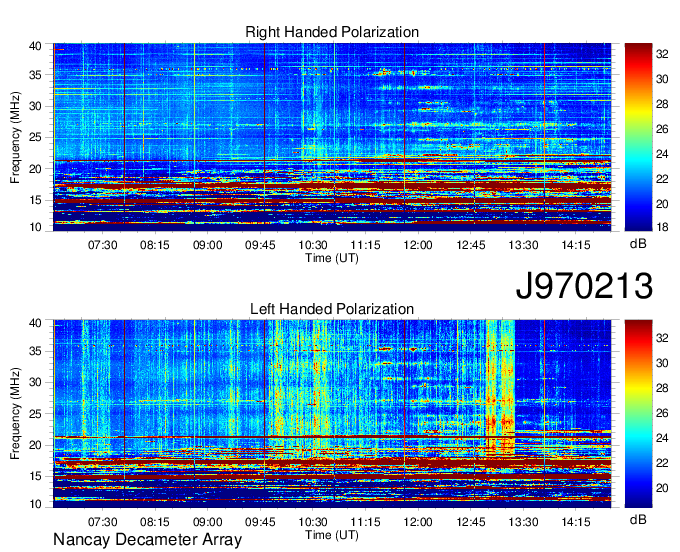680x552 pixels.
Task: Click the 12:00 tick on the bottom plot
Action: [x=418, y=522]
